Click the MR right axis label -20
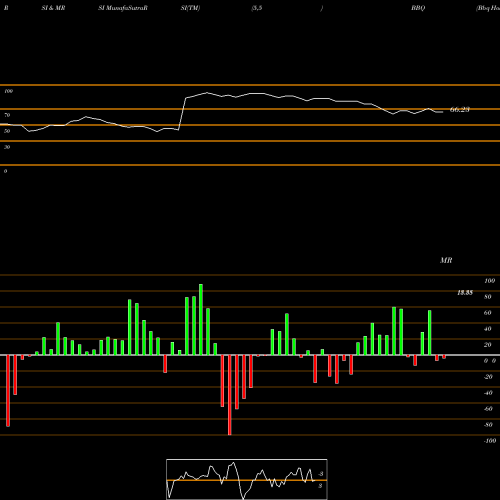The height and width of the screenshot is (500, 500). (x=488, y=377)
